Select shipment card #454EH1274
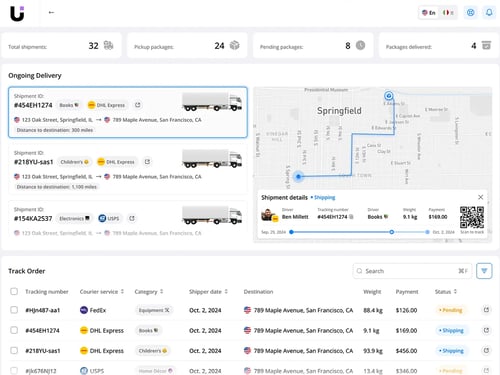The width and height of the screenshot is (500, 375). click(128, 112)
